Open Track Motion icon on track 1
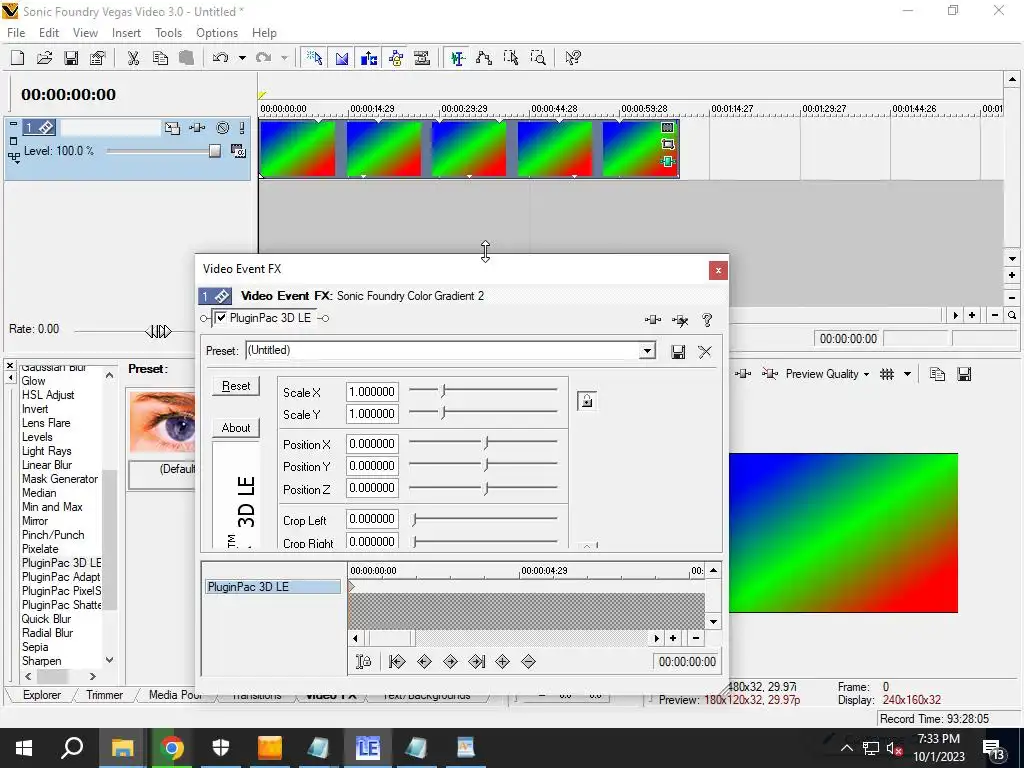The image size is (1024, 768). [x=172, y=128]
